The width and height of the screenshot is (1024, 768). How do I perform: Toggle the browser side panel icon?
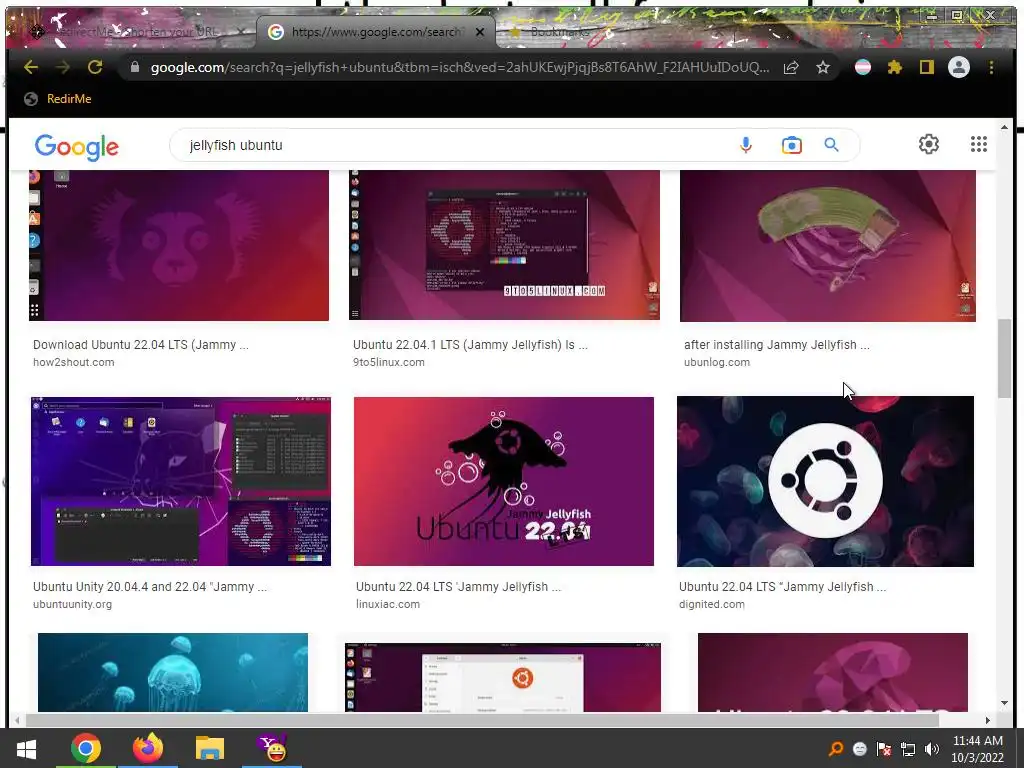coord(926,67)
